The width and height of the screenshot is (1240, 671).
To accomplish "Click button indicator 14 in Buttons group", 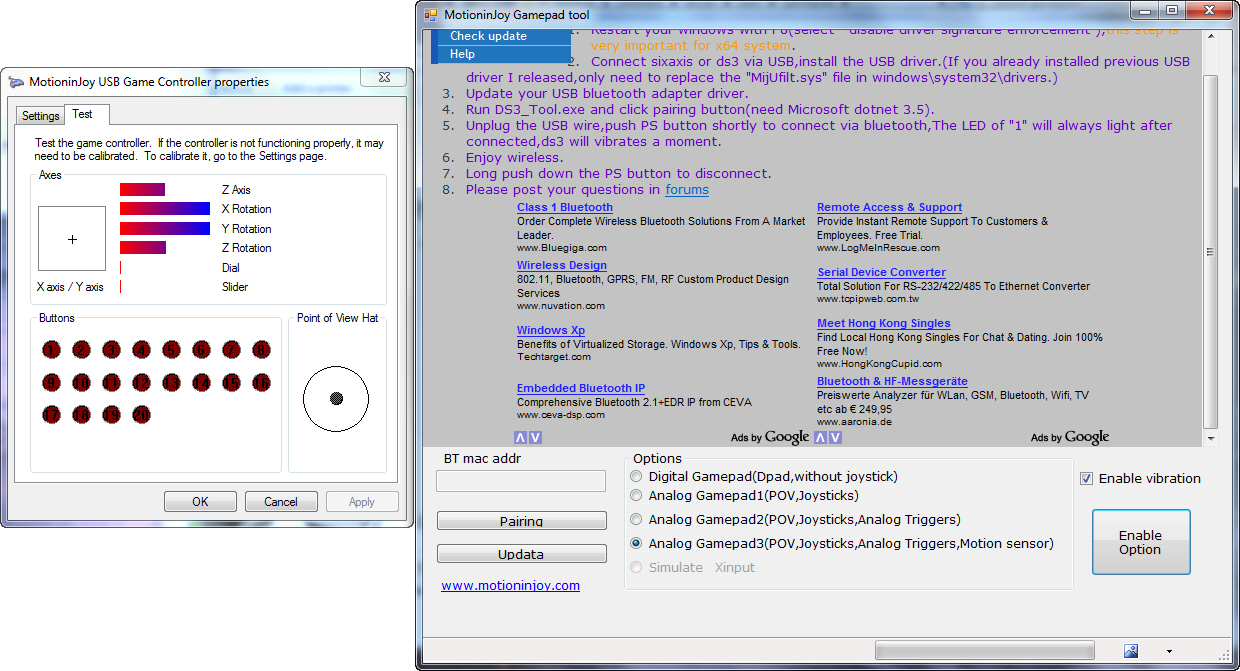I will pyautogui.click(x=201, y=382).
